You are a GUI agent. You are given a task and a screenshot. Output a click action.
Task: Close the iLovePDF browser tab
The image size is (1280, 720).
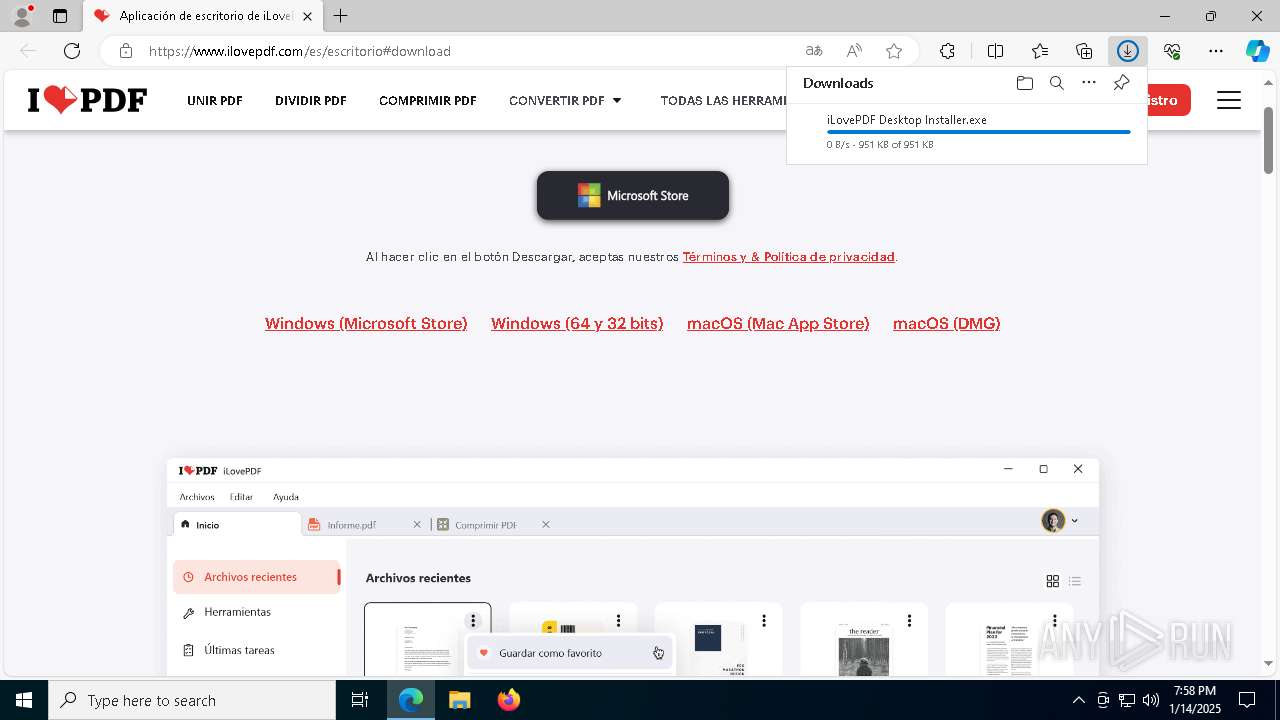pos(307,16)
